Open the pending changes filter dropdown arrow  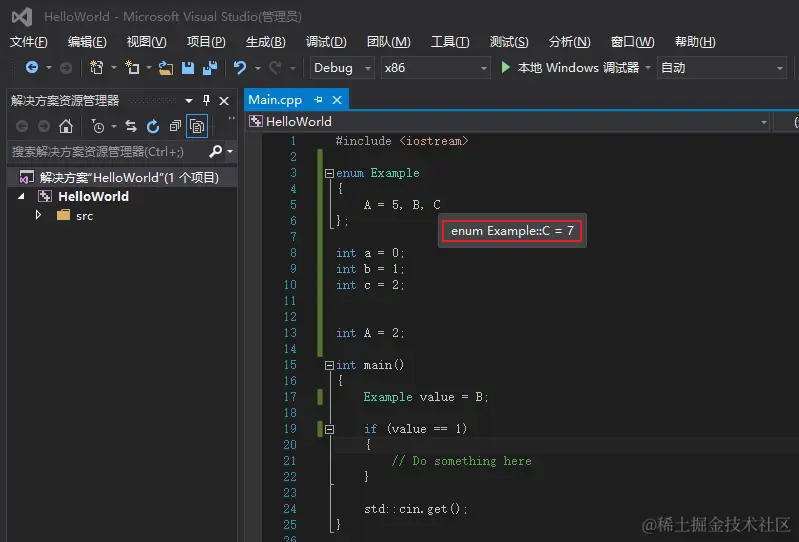click(x=114, y=126)
